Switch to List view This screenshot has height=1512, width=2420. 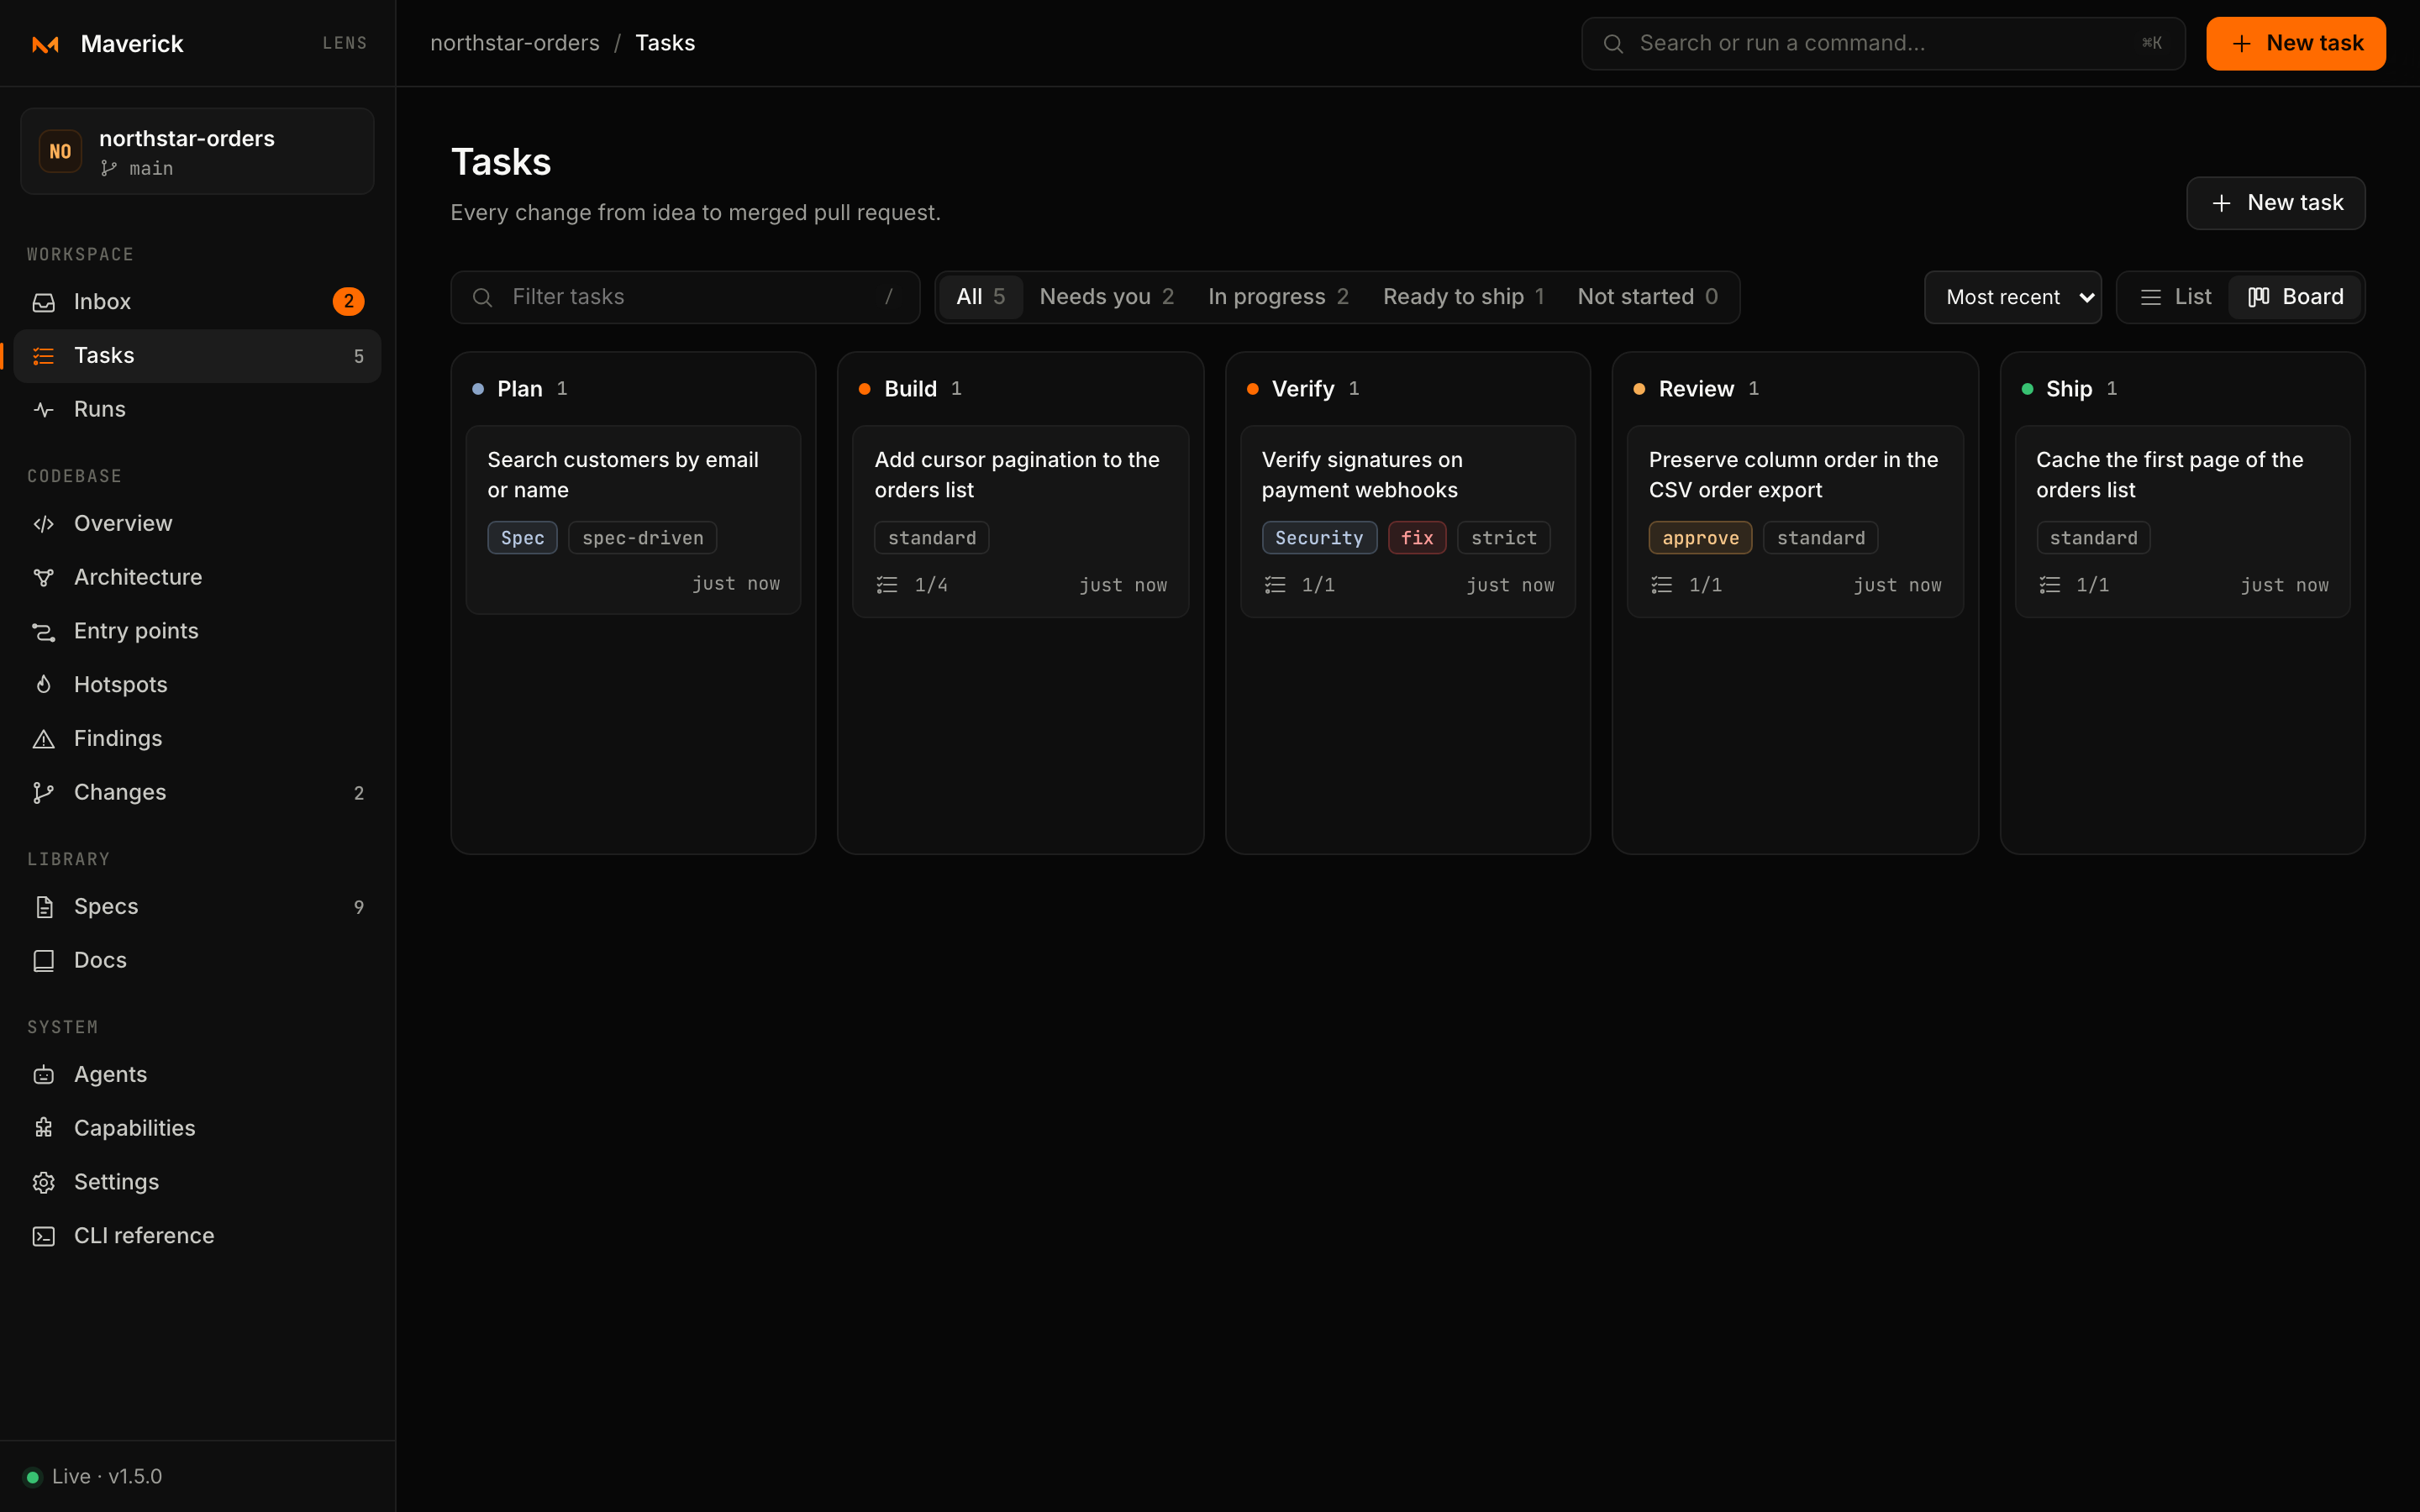tap(2175, 297)
